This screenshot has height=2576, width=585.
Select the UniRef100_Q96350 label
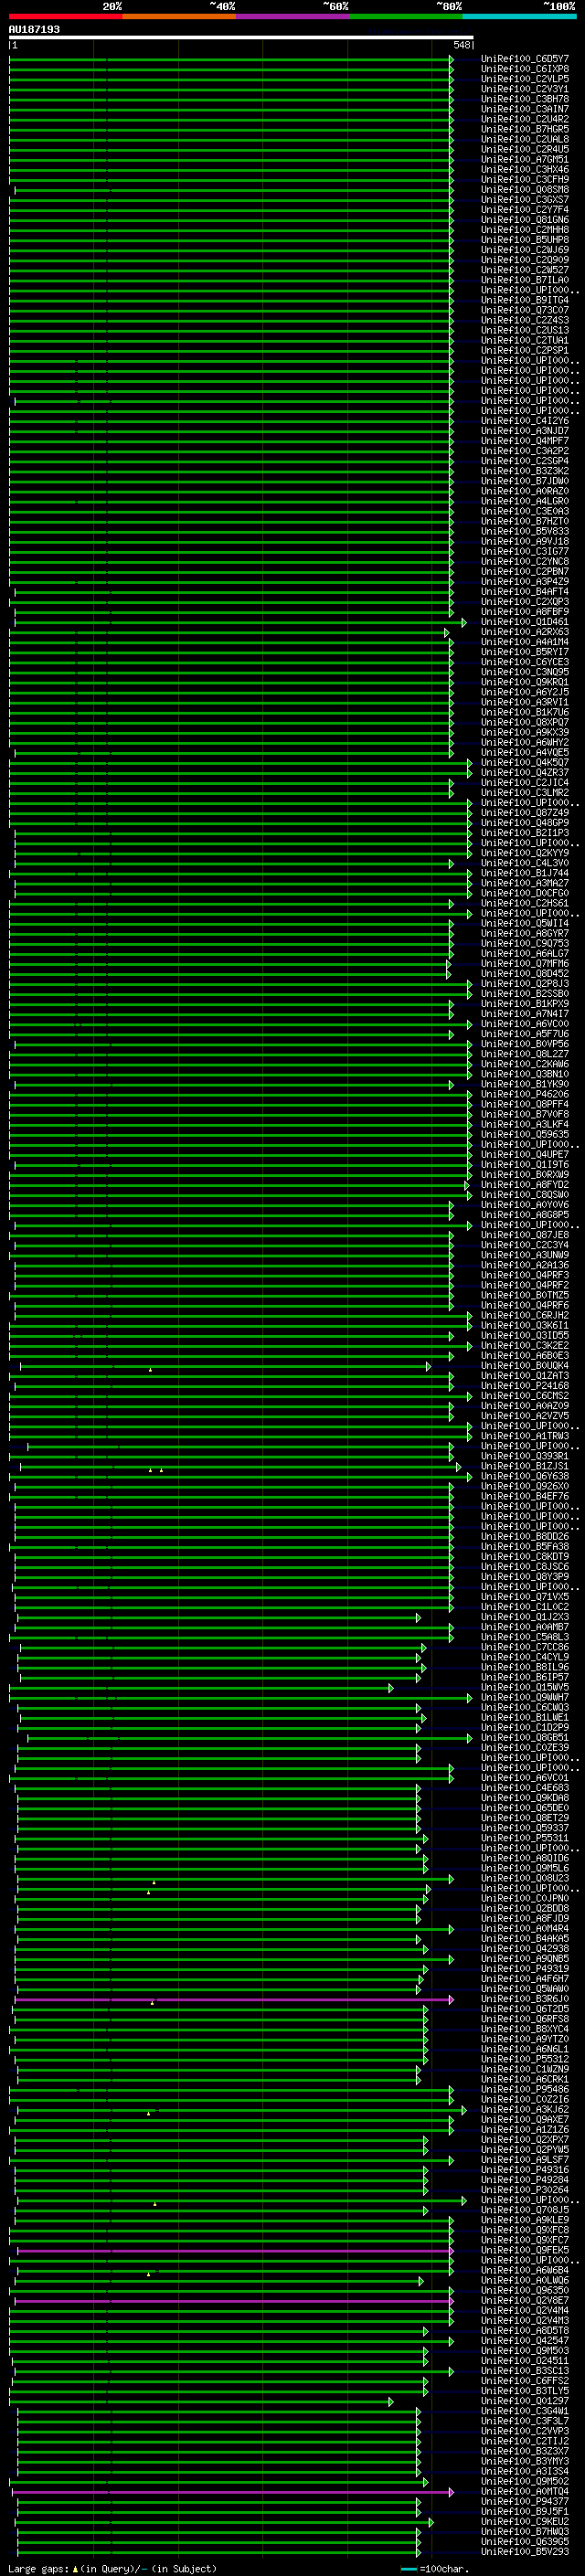[525, 2290]
